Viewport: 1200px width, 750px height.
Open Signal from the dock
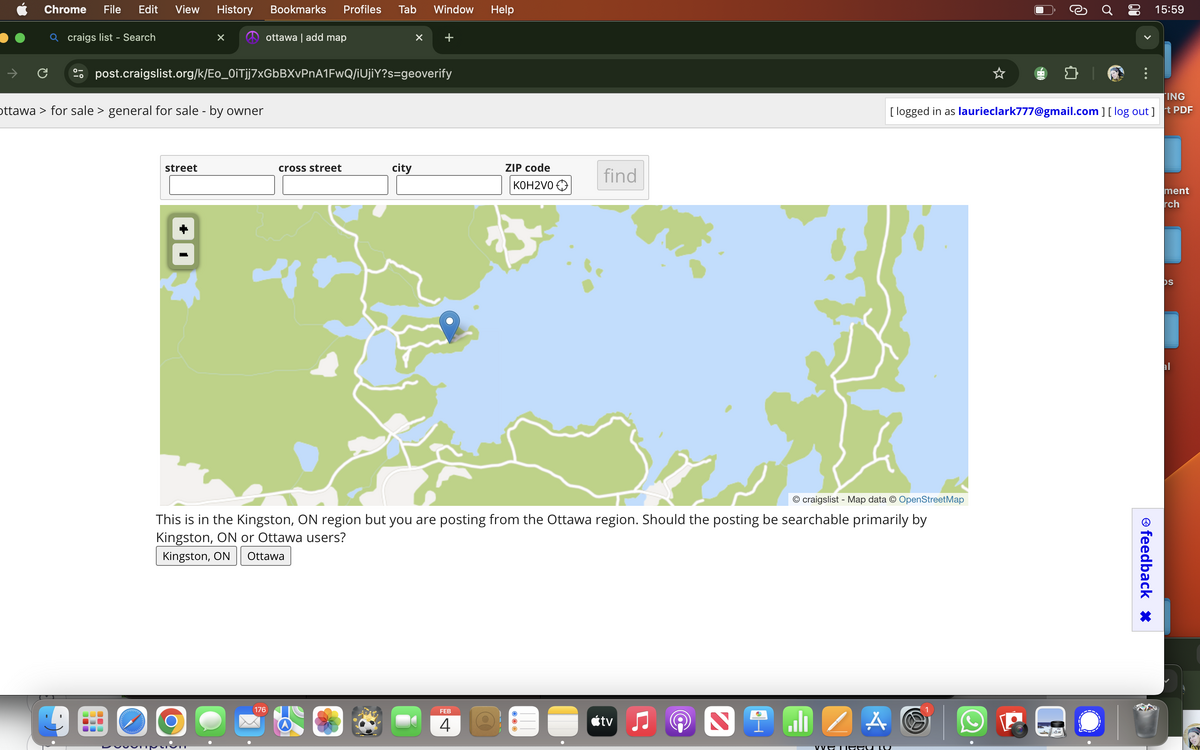click(1090, 721)
